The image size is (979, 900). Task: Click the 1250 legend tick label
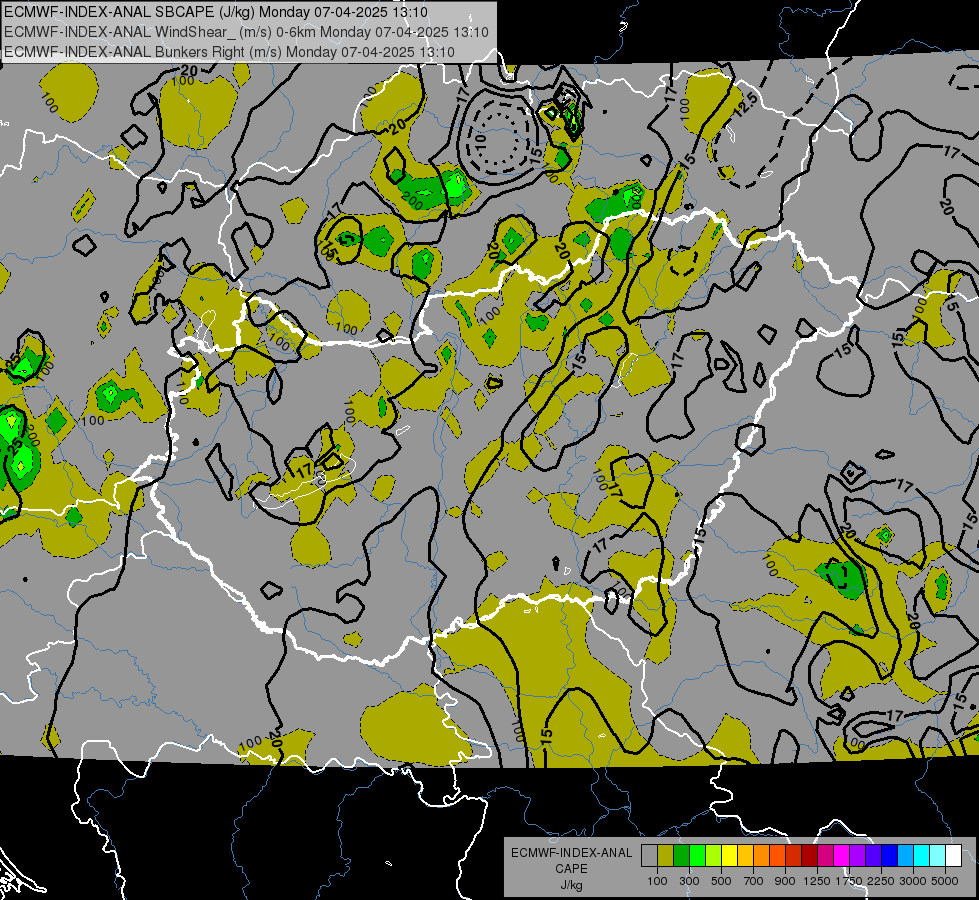click(817, 881)
